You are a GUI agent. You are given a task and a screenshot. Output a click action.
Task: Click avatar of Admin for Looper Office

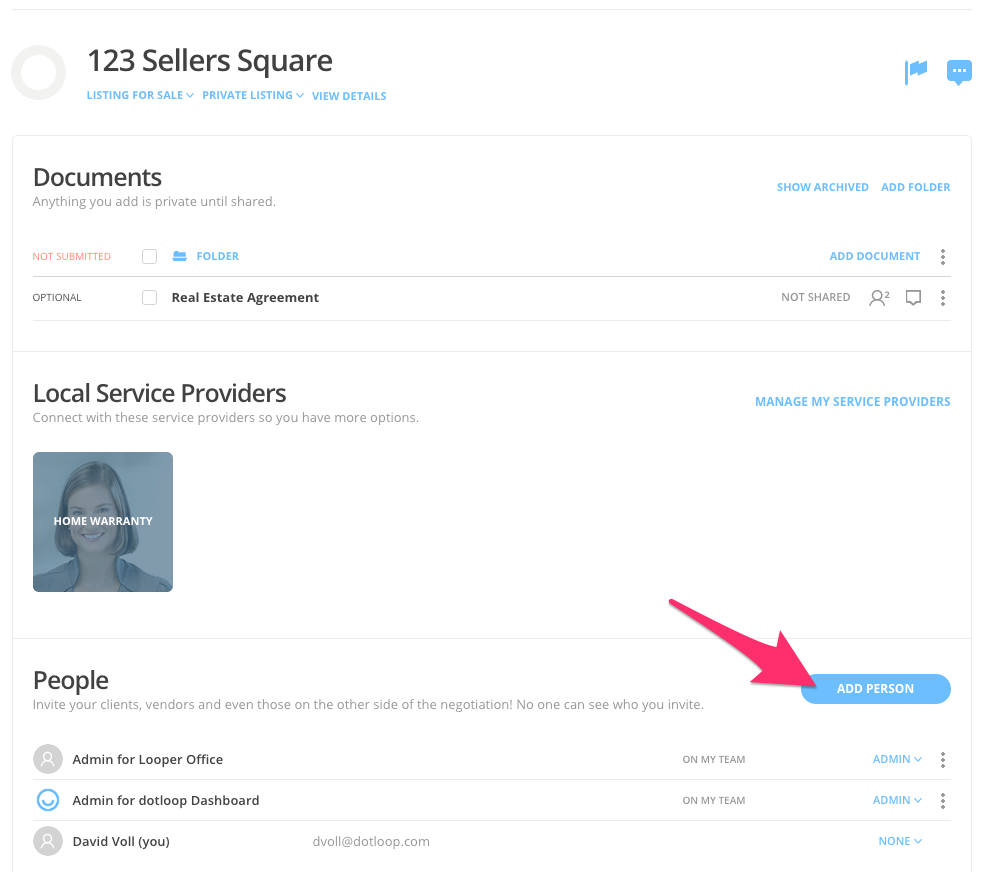(x=48, y=759)
